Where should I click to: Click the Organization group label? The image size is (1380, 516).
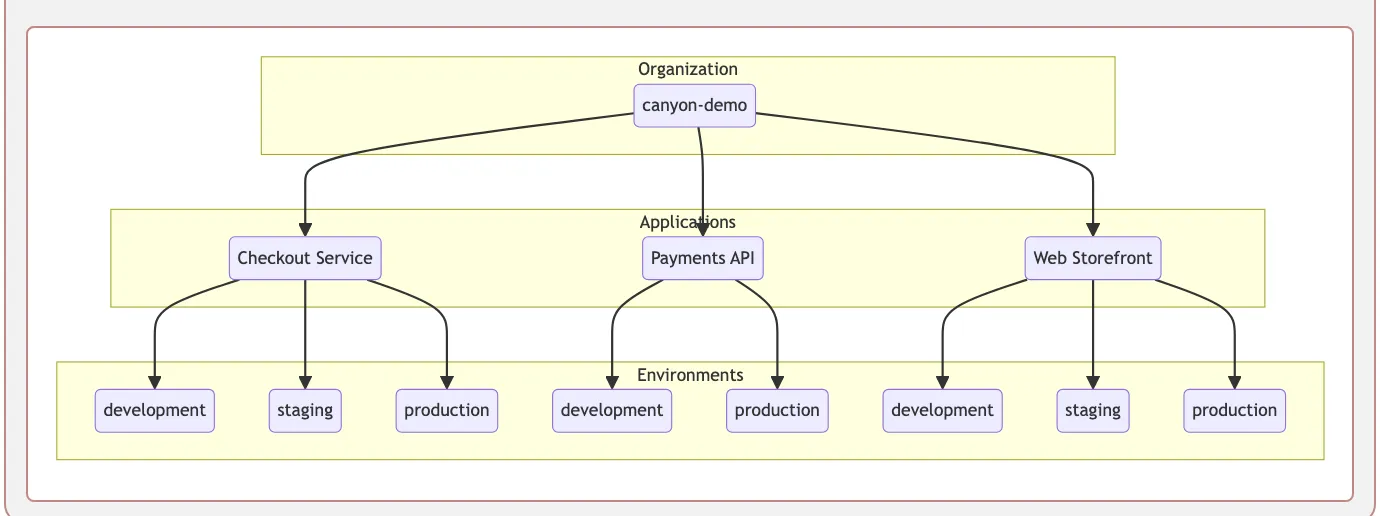point(688,69)
